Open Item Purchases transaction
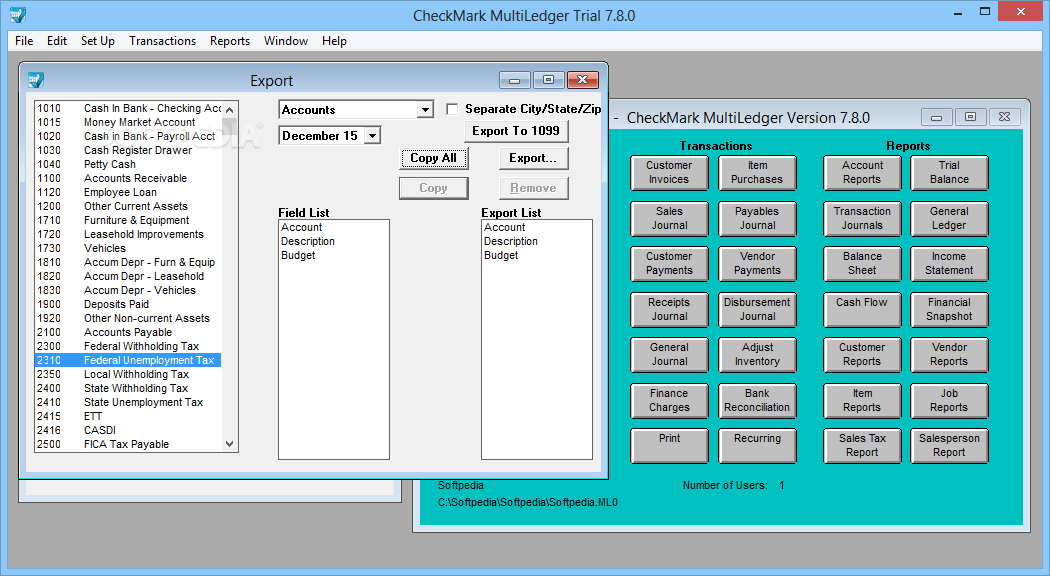The height and width of the screenshot is (576, 1050). point(757,173)
